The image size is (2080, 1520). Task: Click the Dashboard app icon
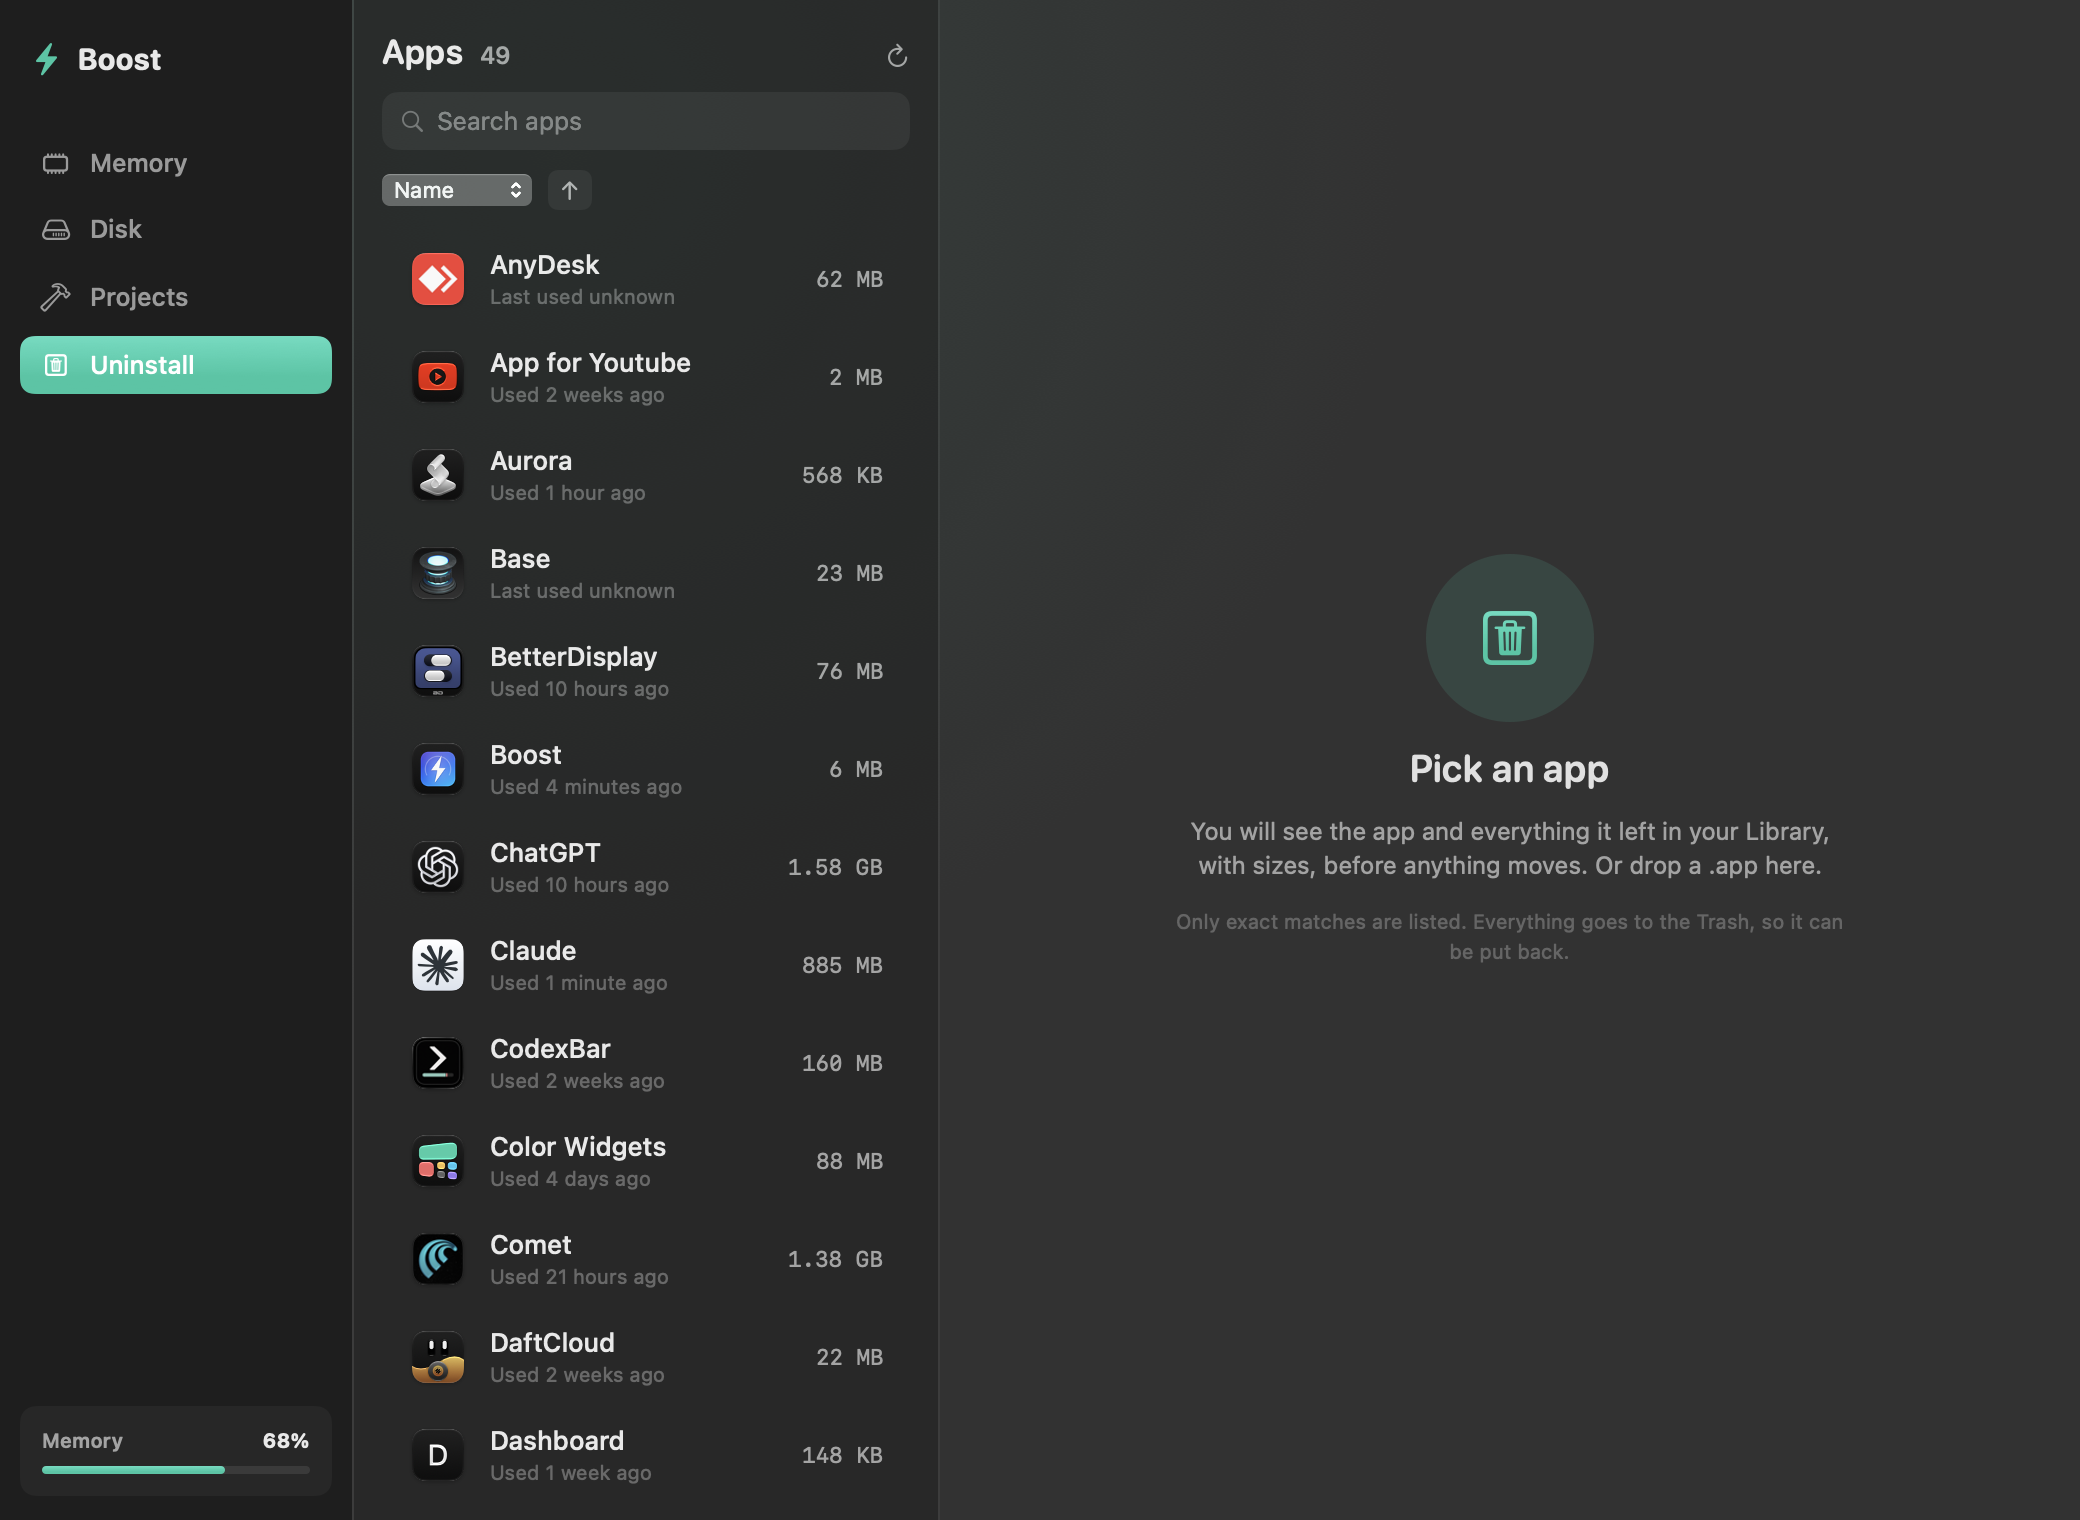coord(438,1455)
